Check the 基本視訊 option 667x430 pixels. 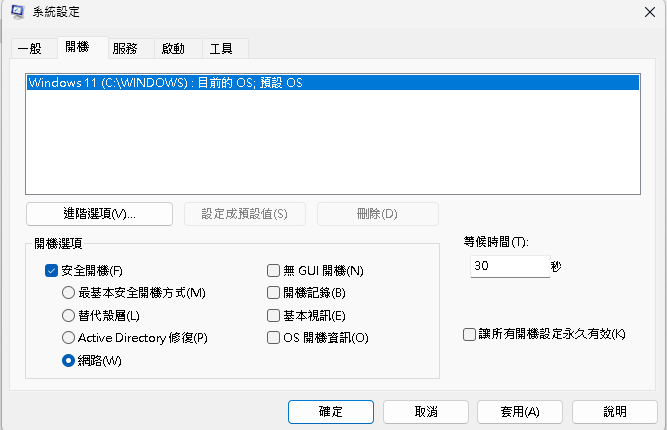[x=273, y=316]
